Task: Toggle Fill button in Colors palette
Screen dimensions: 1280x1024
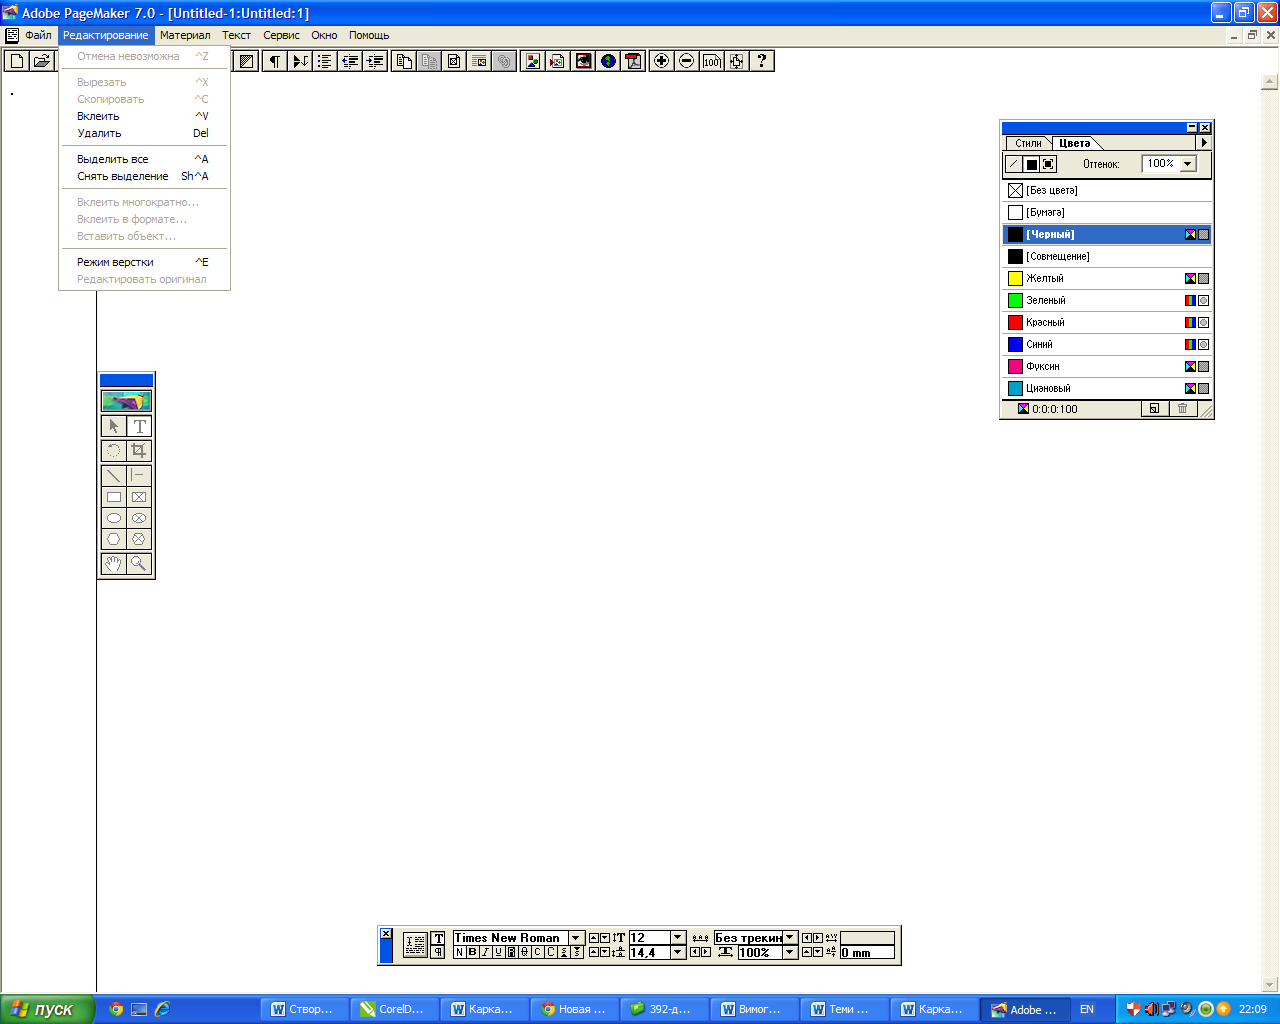Action: (x=1031, y=164)
